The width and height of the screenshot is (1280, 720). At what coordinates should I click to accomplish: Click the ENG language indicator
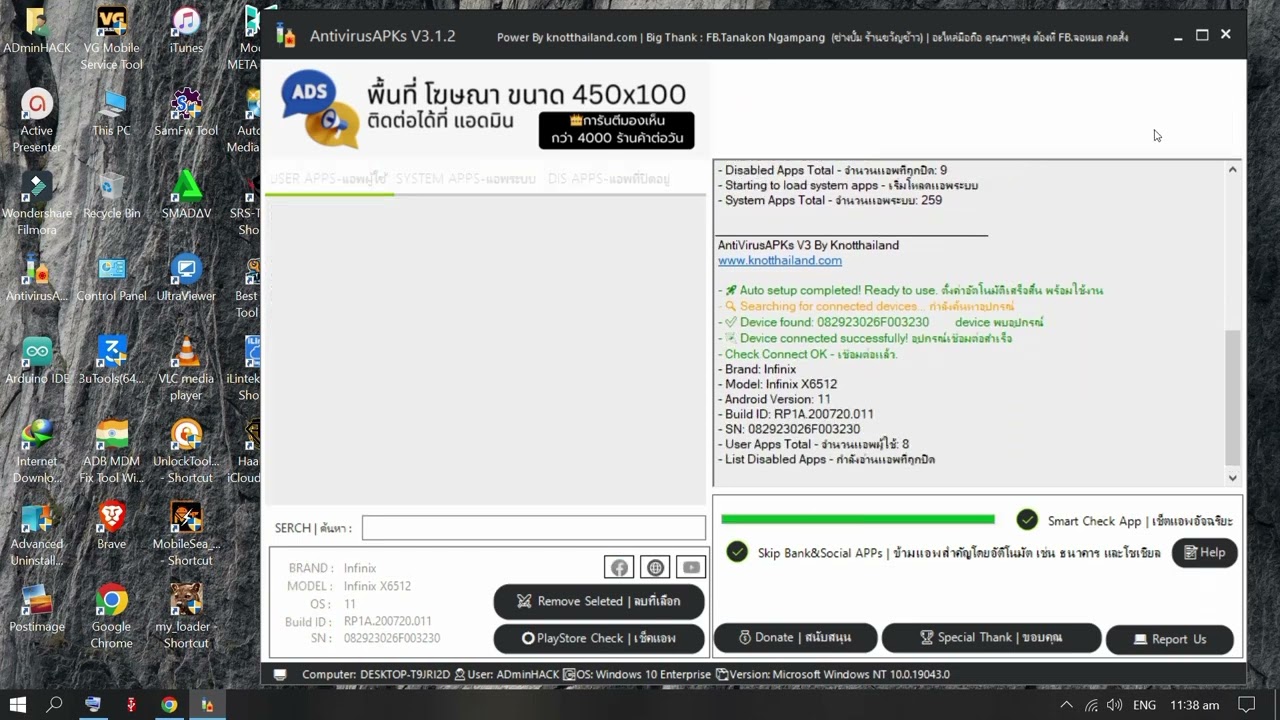tap(1145, 705)
